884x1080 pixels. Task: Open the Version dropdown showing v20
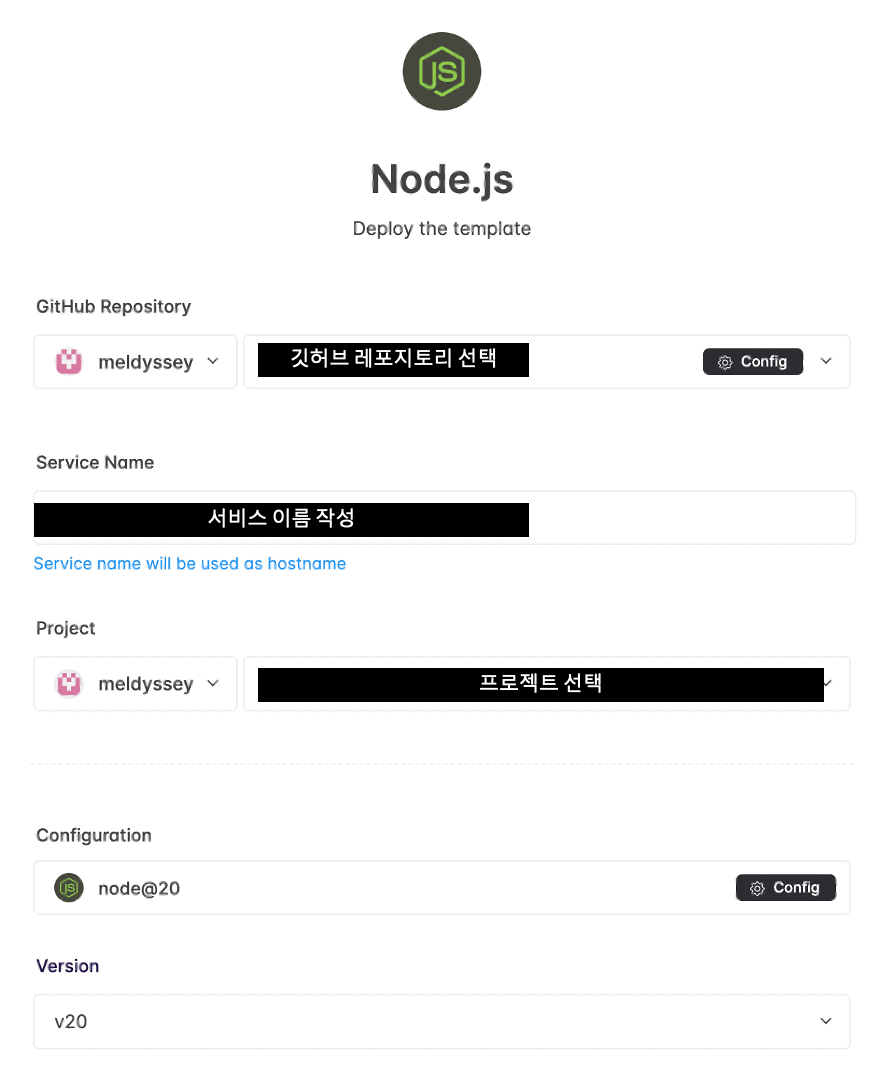click(441, 1021)
